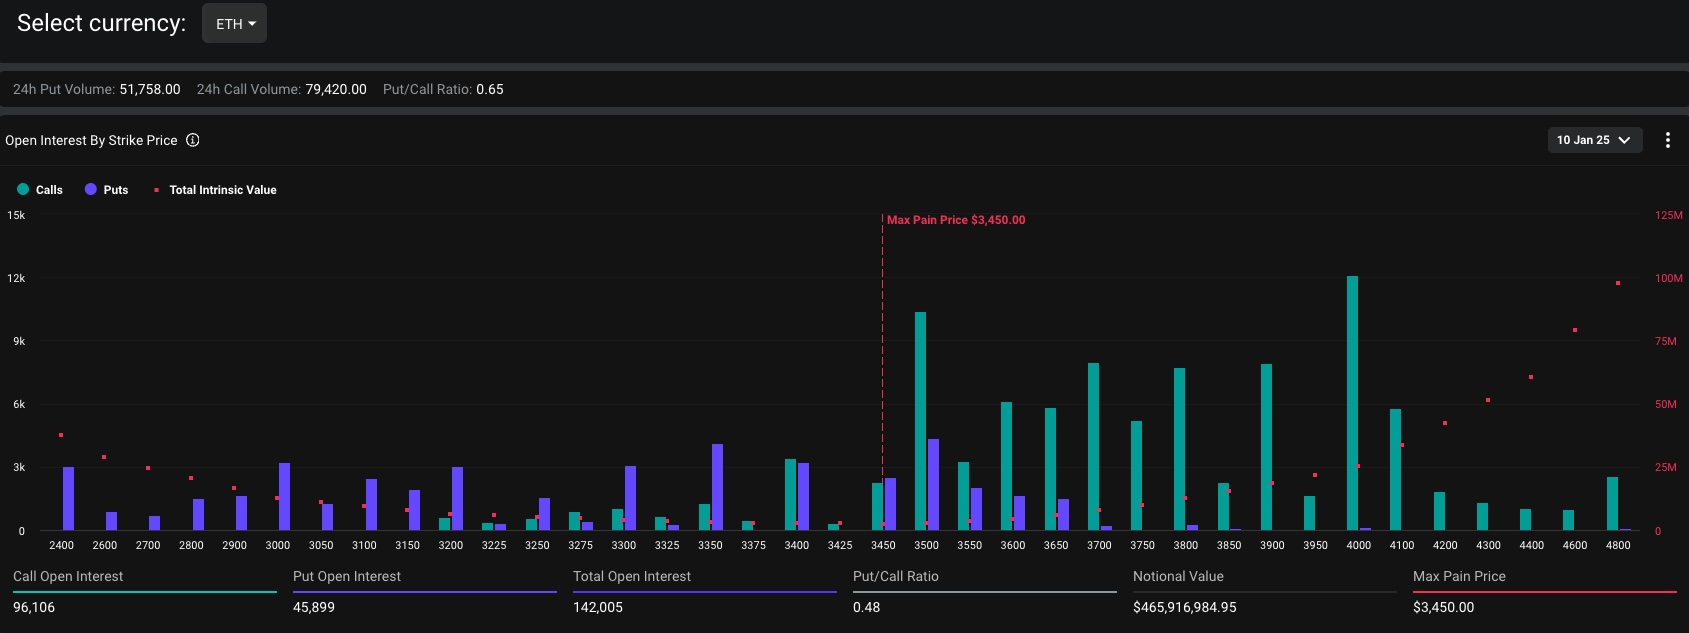Open the three-dot chart options menu
The width and height of the screenshot is (1689, 633).
pos(1667,140)
